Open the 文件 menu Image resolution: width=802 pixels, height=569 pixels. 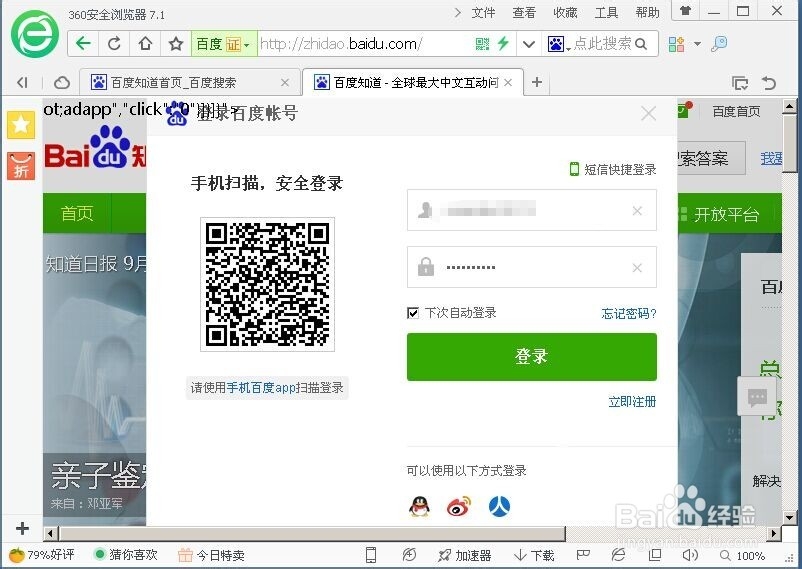tap(483, 12)
